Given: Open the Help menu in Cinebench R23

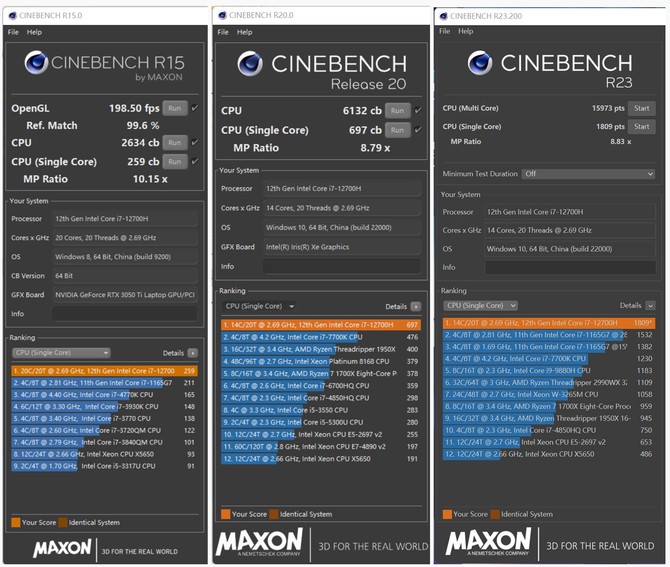Looking at the screenshot, I should [473, 33].
